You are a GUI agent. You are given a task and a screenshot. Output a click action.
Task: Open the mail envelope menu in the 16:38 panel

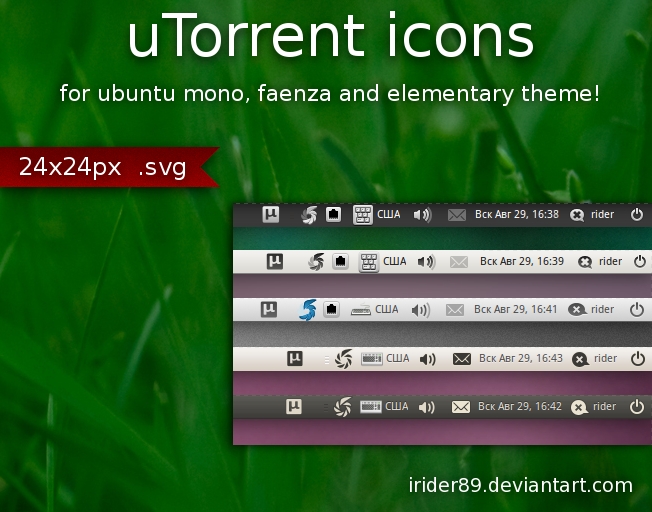click(x=457, y=215)
